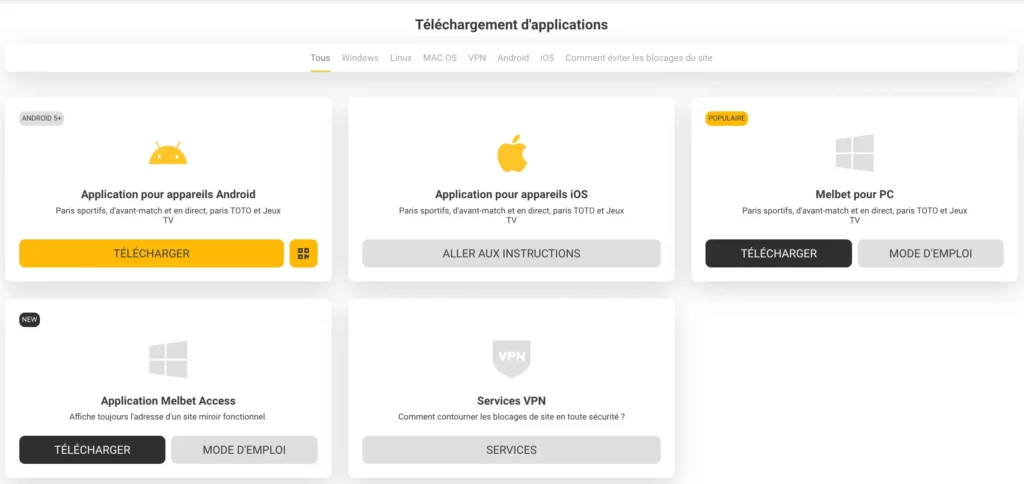Click the text about site miroir fonctionnel

(168, 417)
